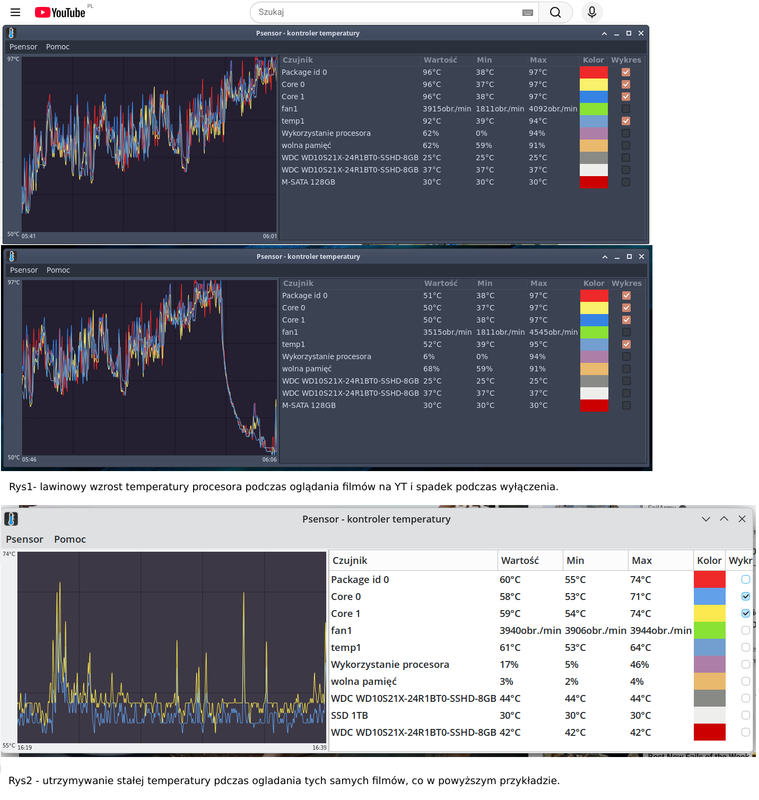Click yellow Core 1 color swatch in bottom window
The height and width of the screenshot is (800, 759).
click(x=710, y=613)
